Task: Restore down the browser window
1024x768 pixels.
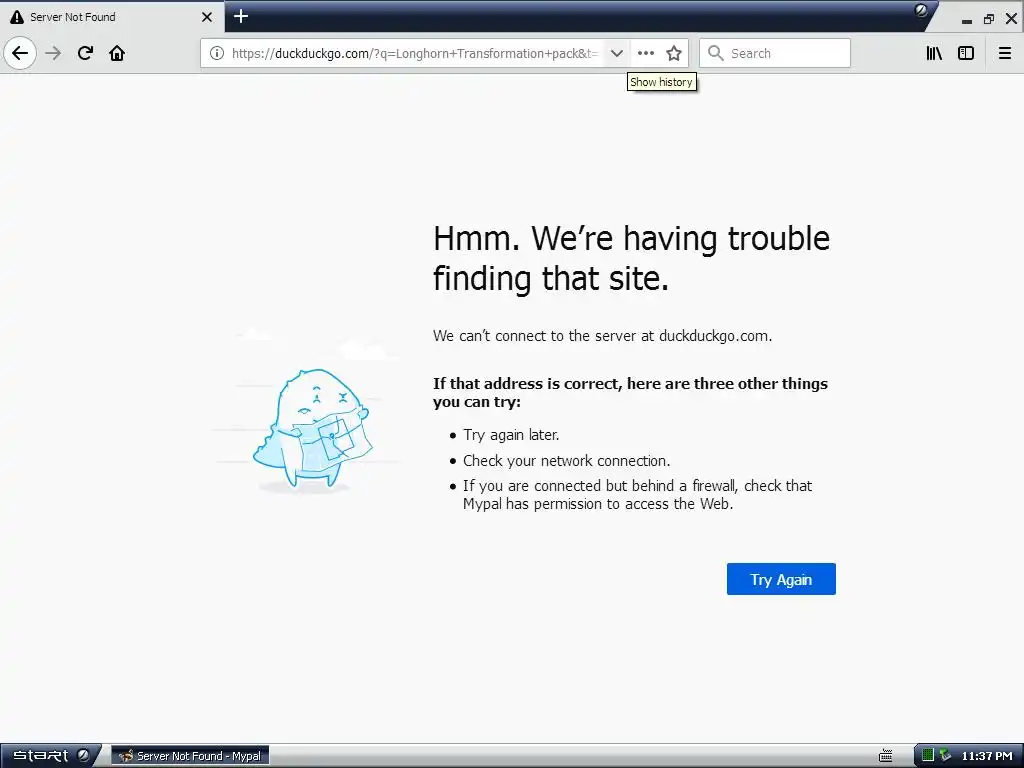Action: click(989, 19)
